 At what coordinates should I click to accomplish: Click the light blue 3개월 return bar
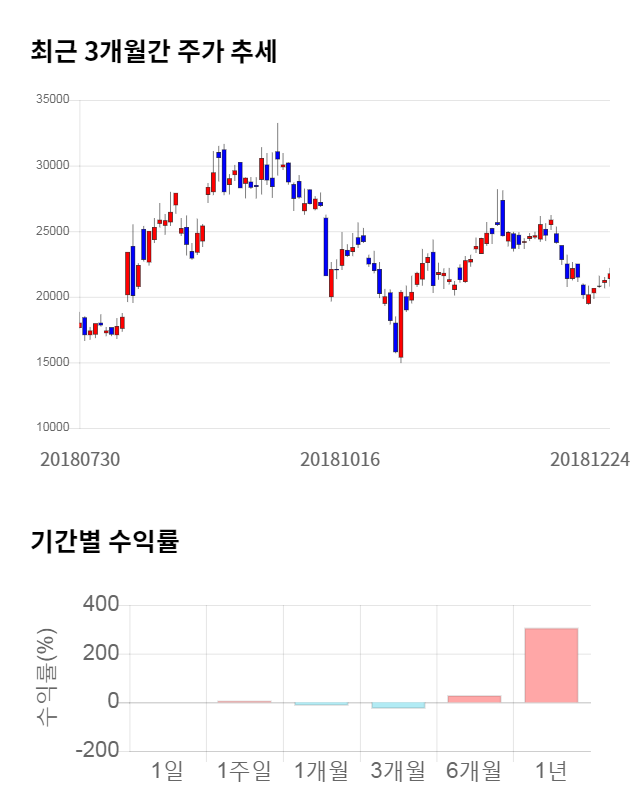pos(398,705)
